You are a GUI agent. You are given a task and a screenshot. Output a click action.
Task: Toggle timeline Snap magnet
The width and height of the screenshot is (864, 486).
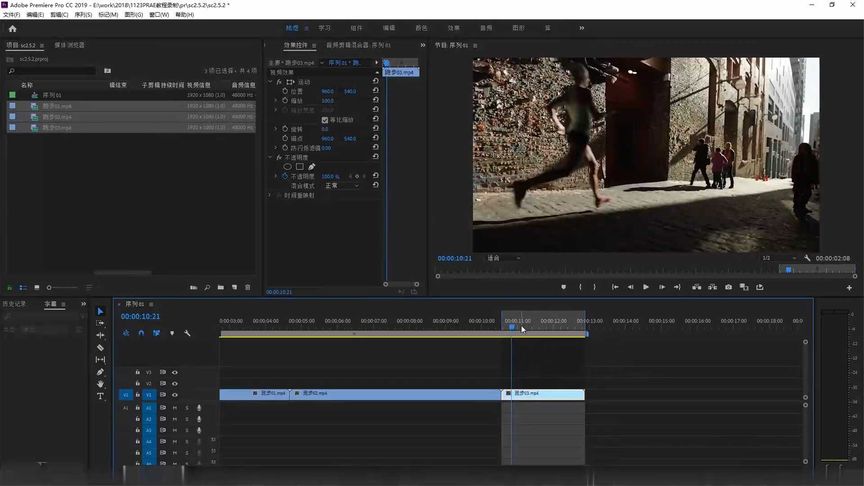point(141,333)
